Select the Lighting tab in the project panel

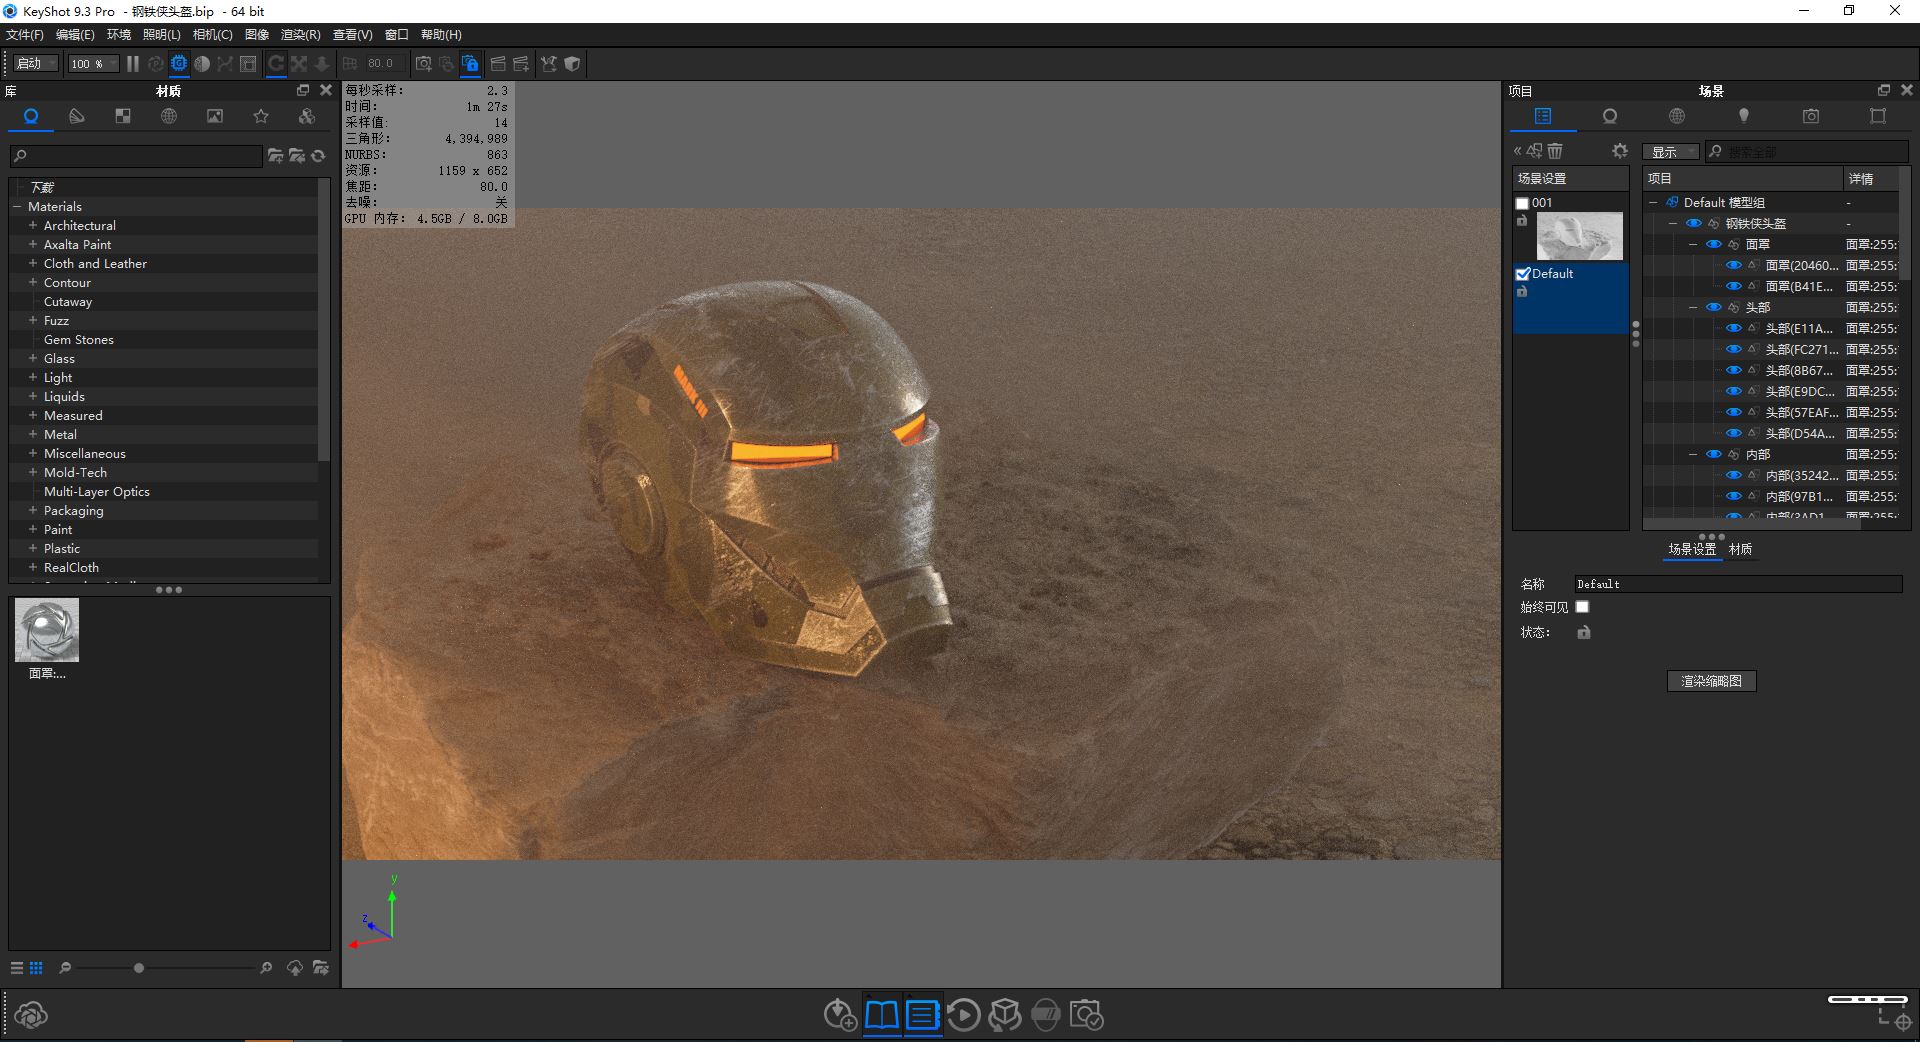[1744, 116]
